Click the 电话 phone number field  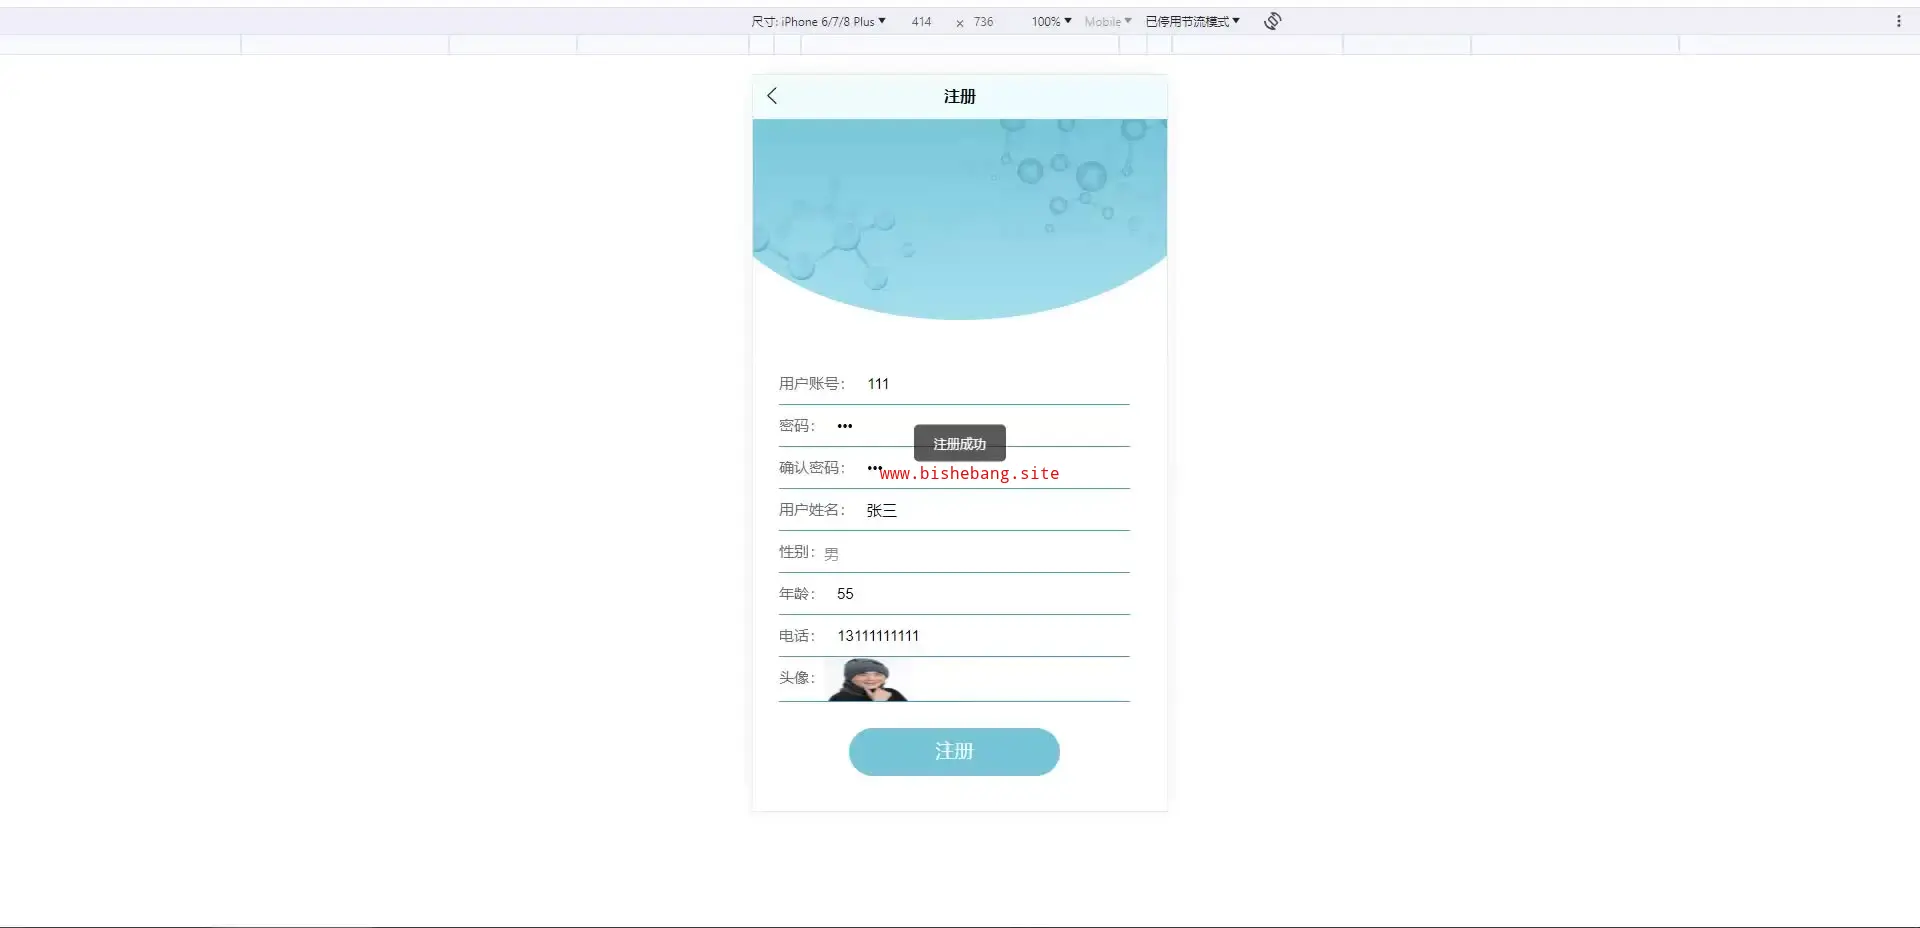point(982,636)
